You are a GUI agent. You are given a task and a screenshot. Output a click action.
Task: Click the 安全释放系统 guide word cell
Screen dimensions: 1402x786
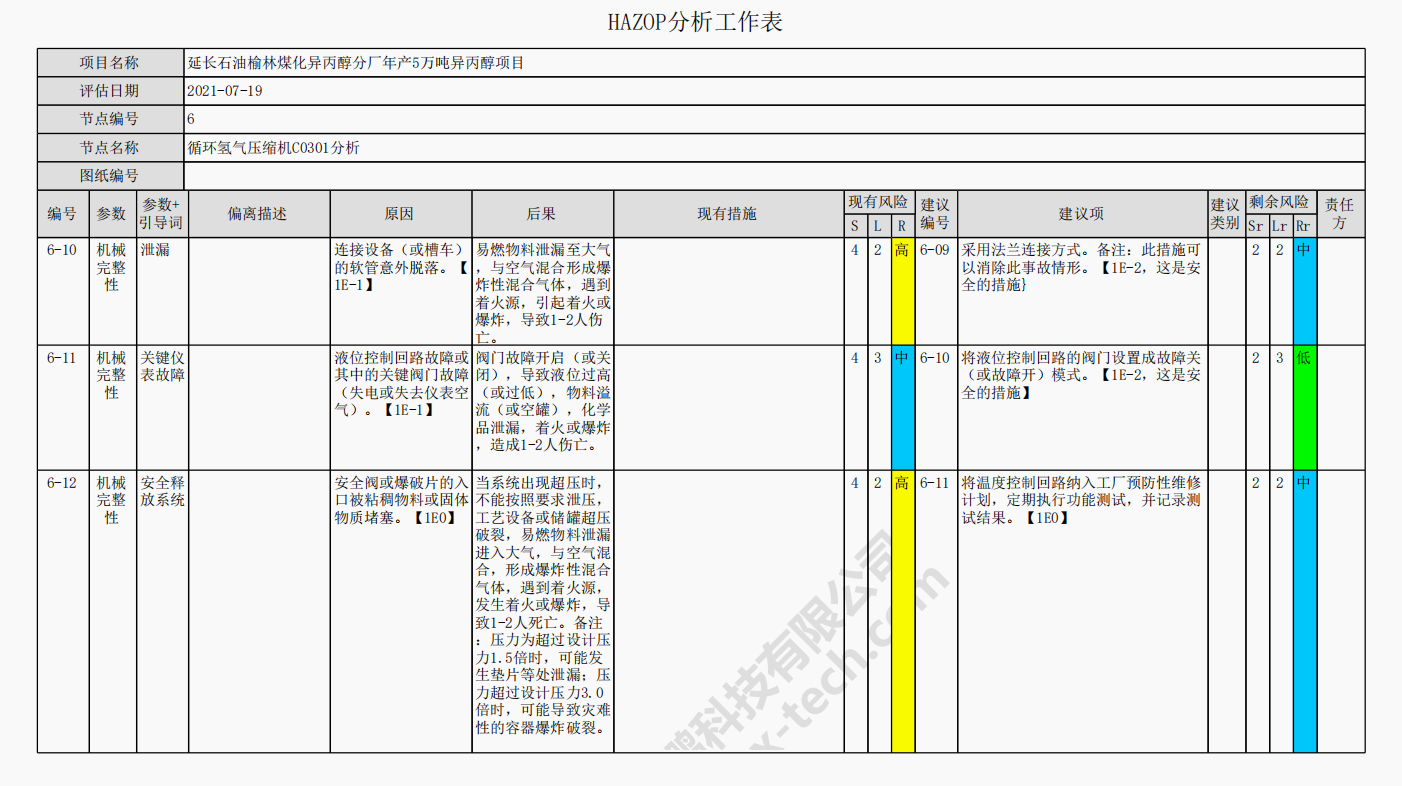pyautogui.click(x=162, y=611)
